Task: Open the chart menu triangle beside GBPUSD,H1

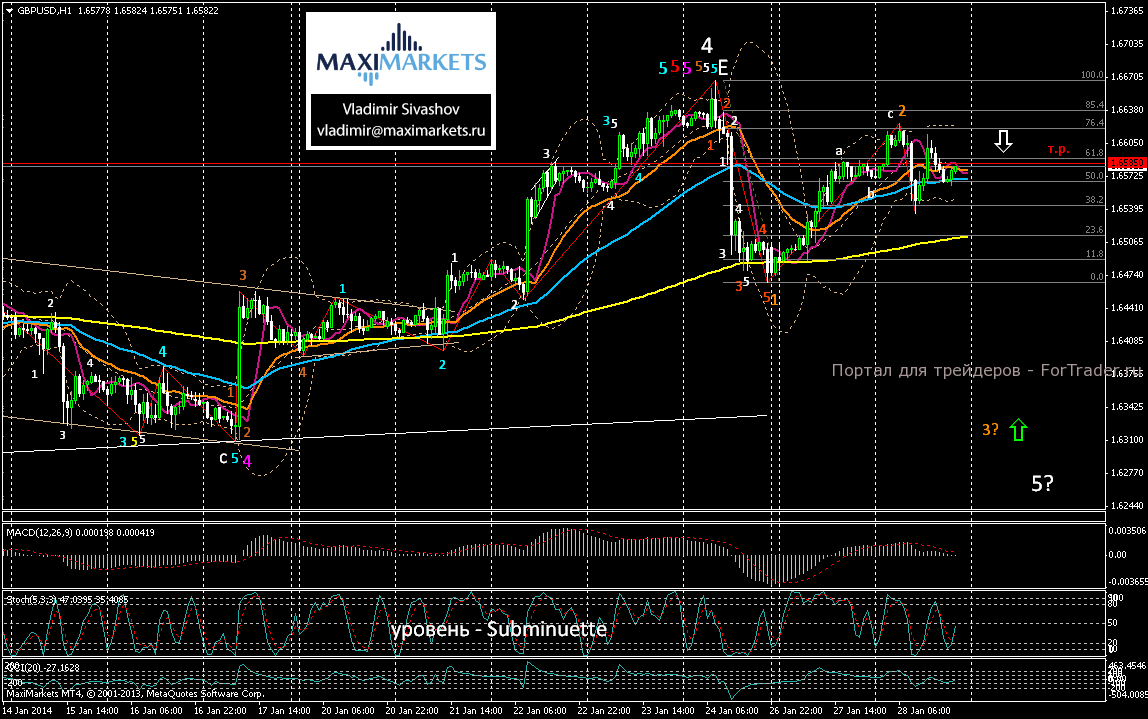Action: pos(9,10)
